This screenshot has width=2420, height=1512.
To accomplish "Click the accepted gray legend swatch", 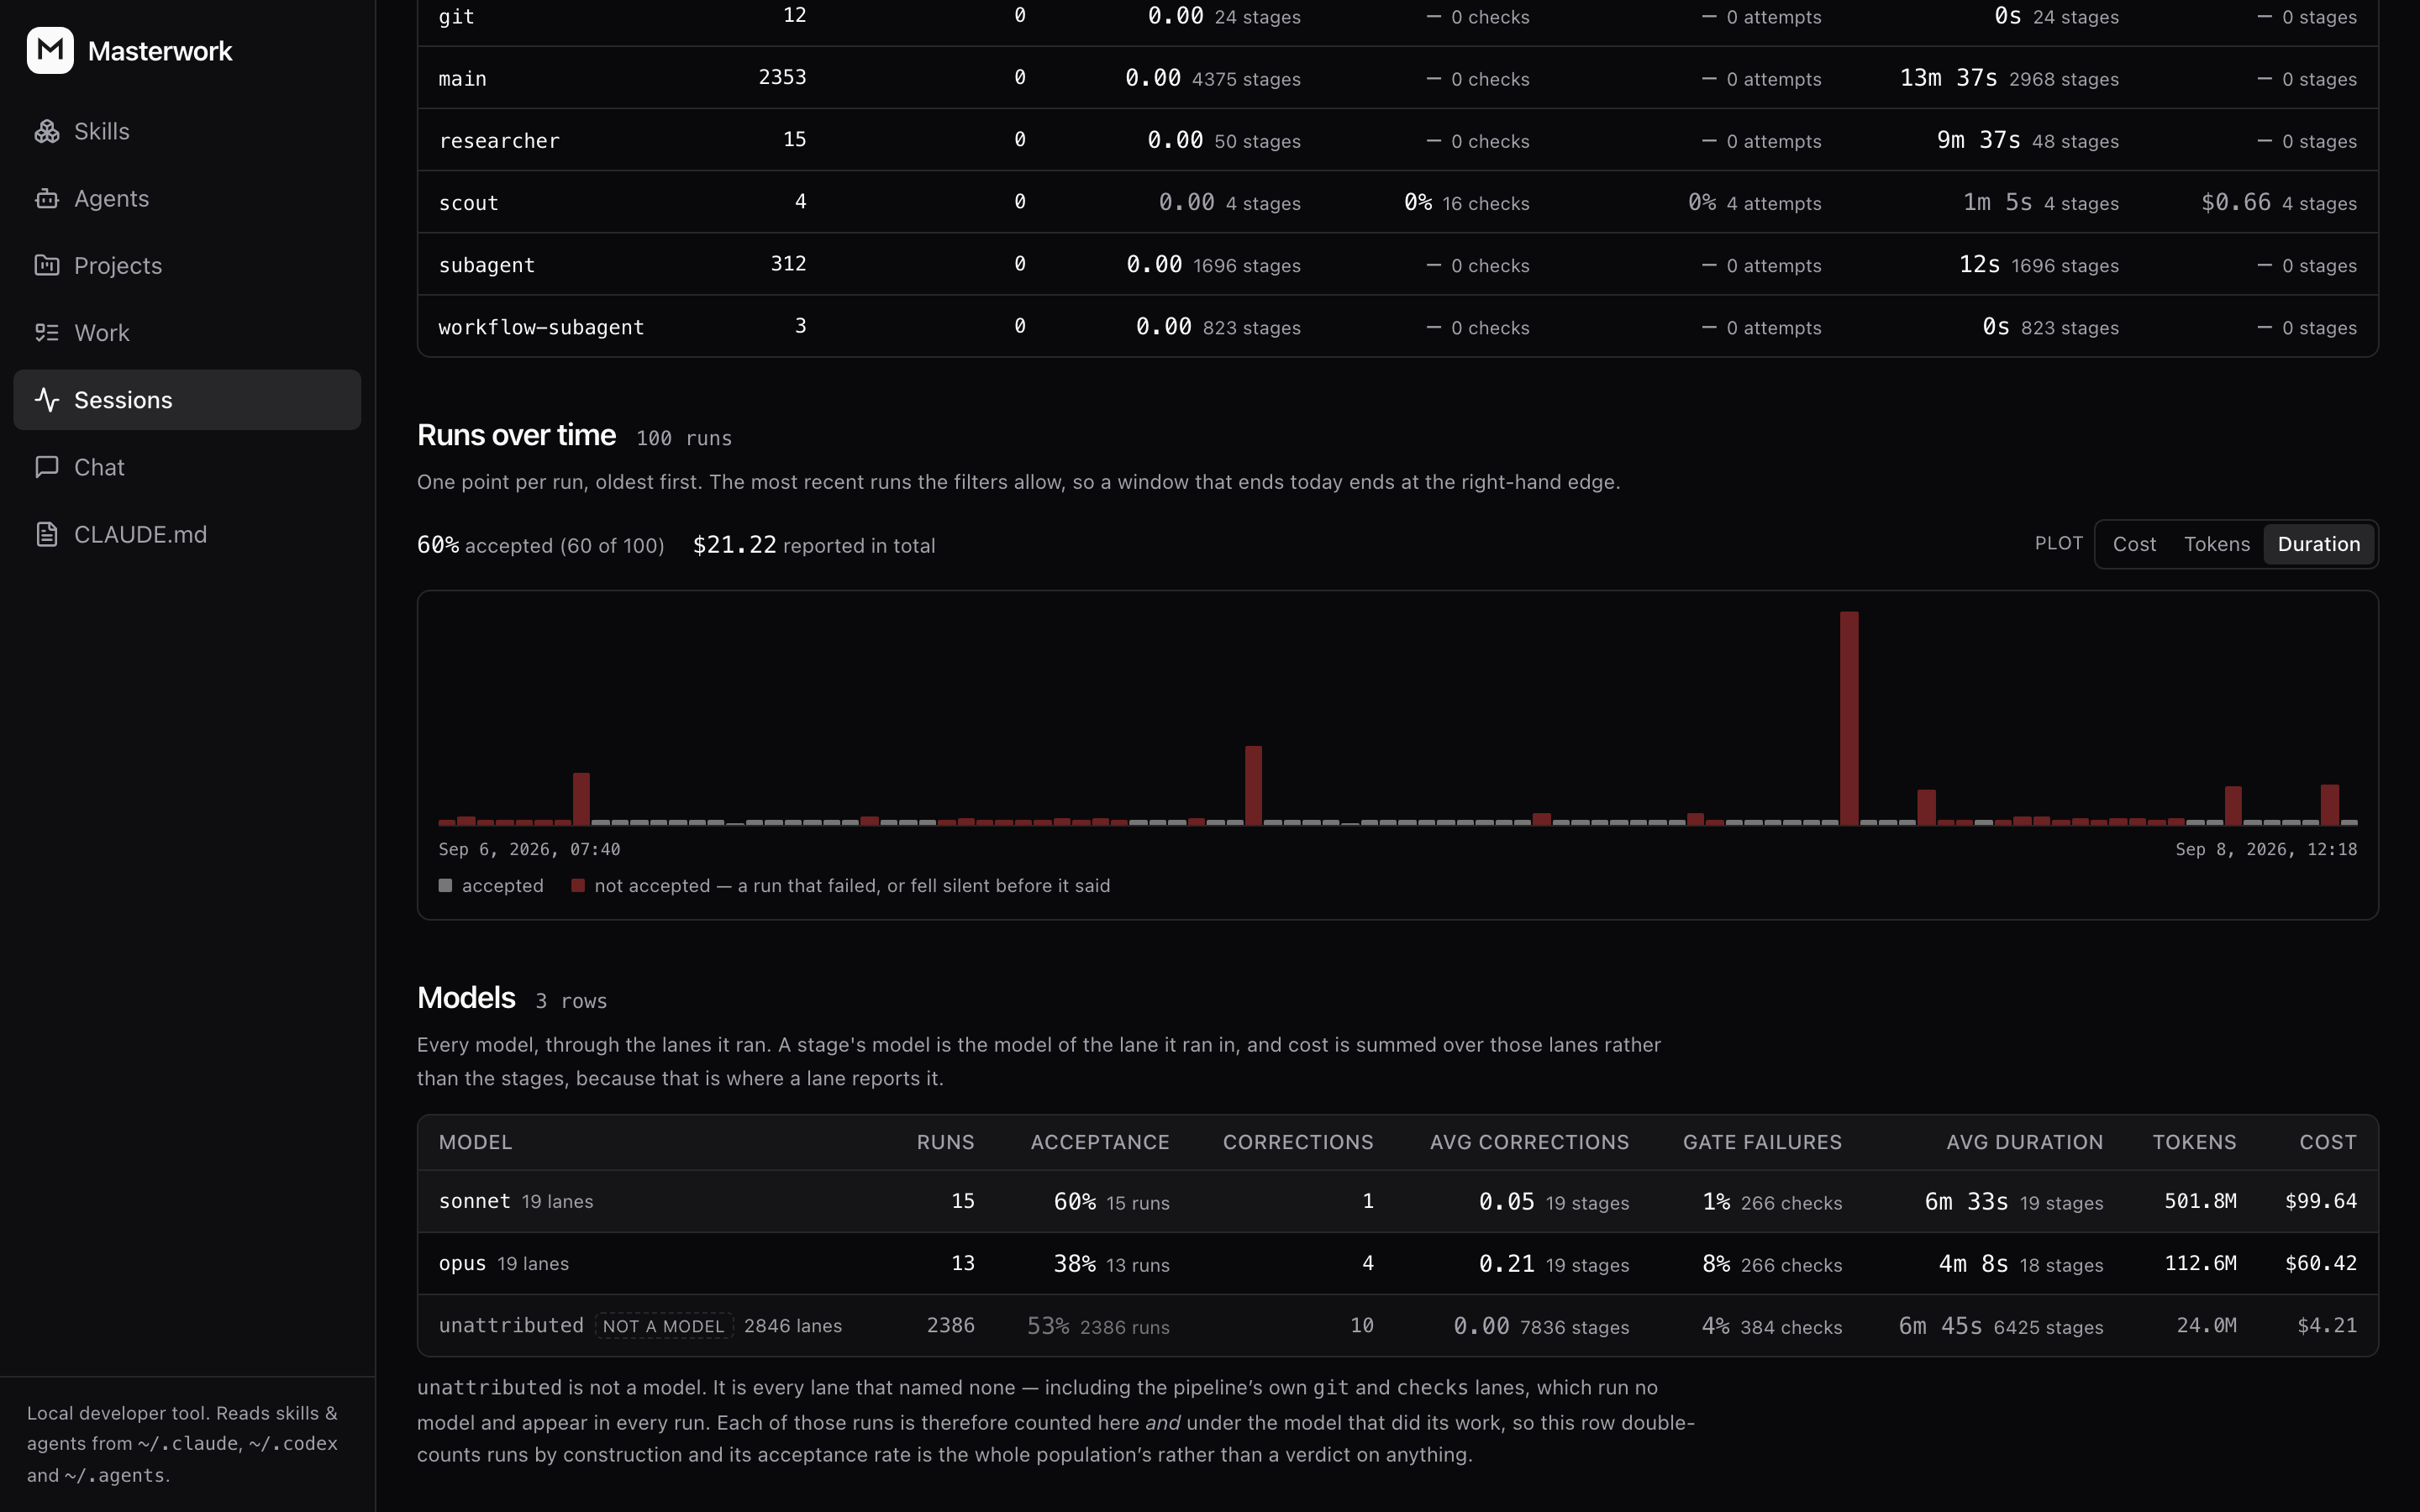I will coord(445,885).
